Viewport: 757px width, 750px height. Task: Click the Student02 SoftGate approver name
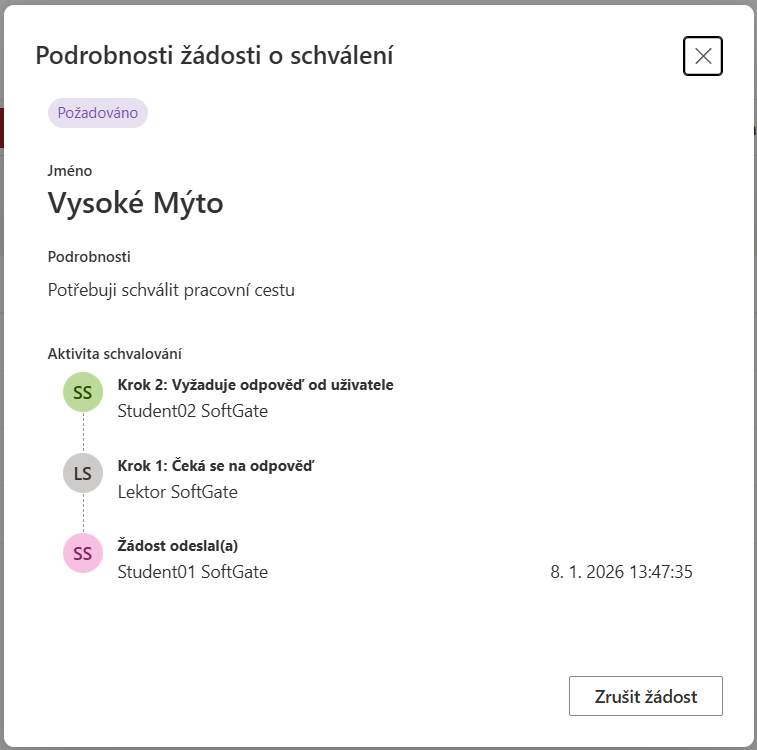[x=193, y=411]
